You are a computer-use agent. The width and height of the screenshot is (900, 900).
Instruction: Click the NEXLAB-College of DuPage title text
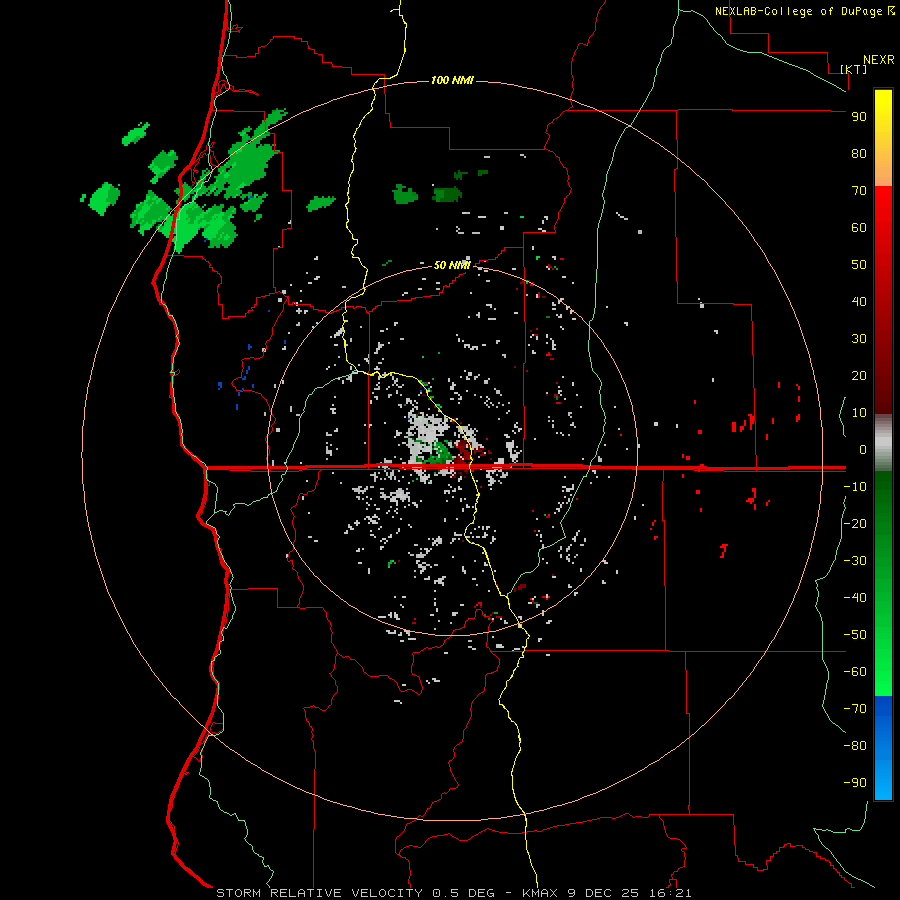click(x=798, y=11)
